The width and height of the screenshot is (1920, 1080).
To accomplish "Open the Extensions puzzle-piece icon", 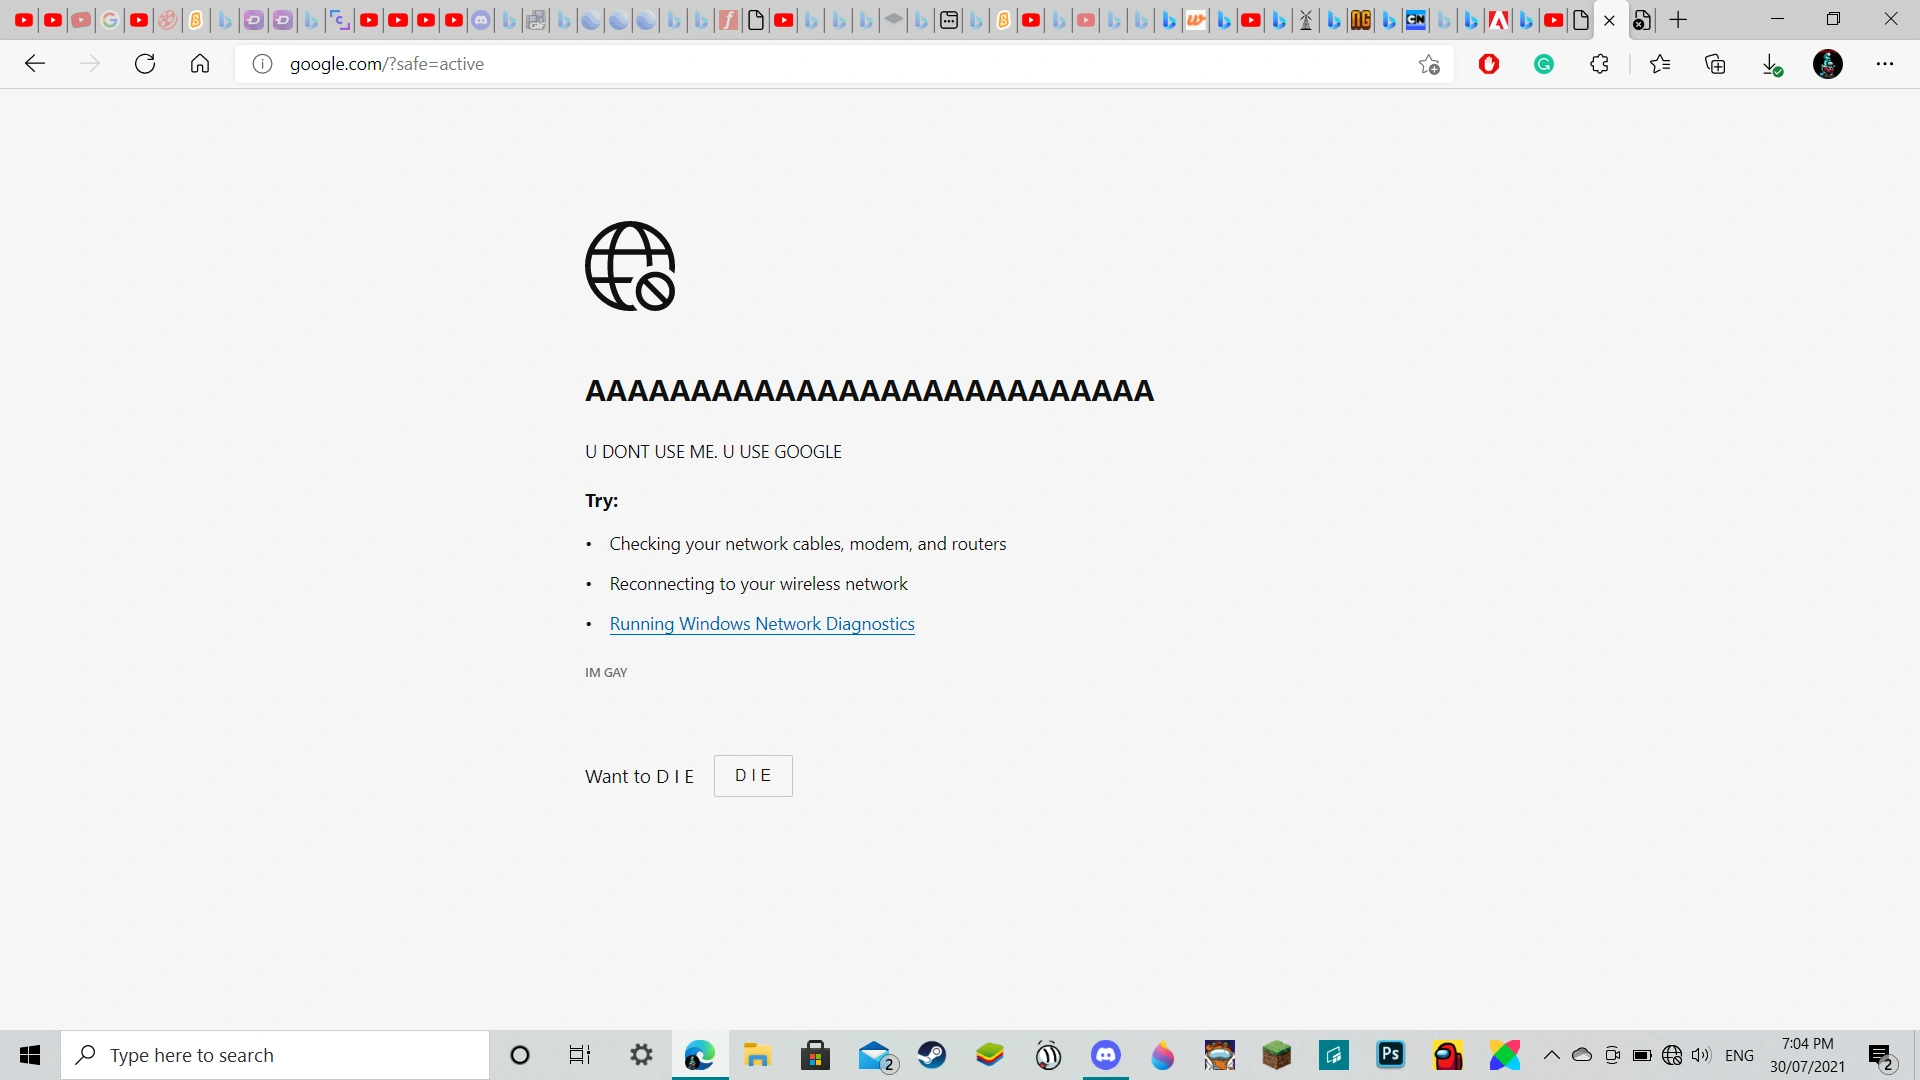I will pyautogui.click(x=1599, y=63).
